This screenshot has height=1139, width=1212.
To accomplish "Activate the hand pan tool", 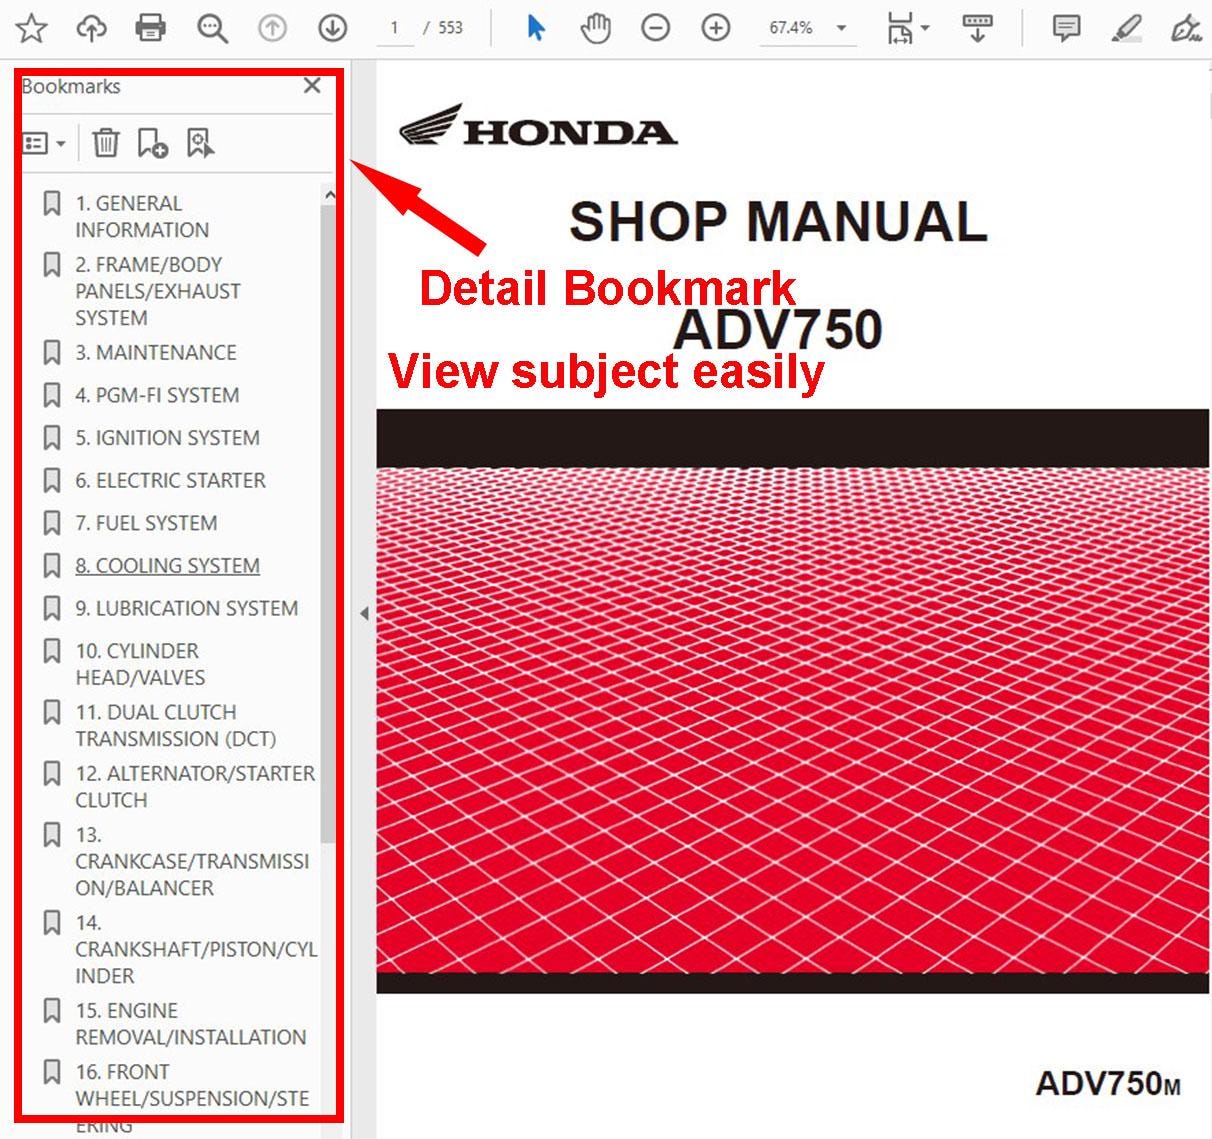I will 596,28.
